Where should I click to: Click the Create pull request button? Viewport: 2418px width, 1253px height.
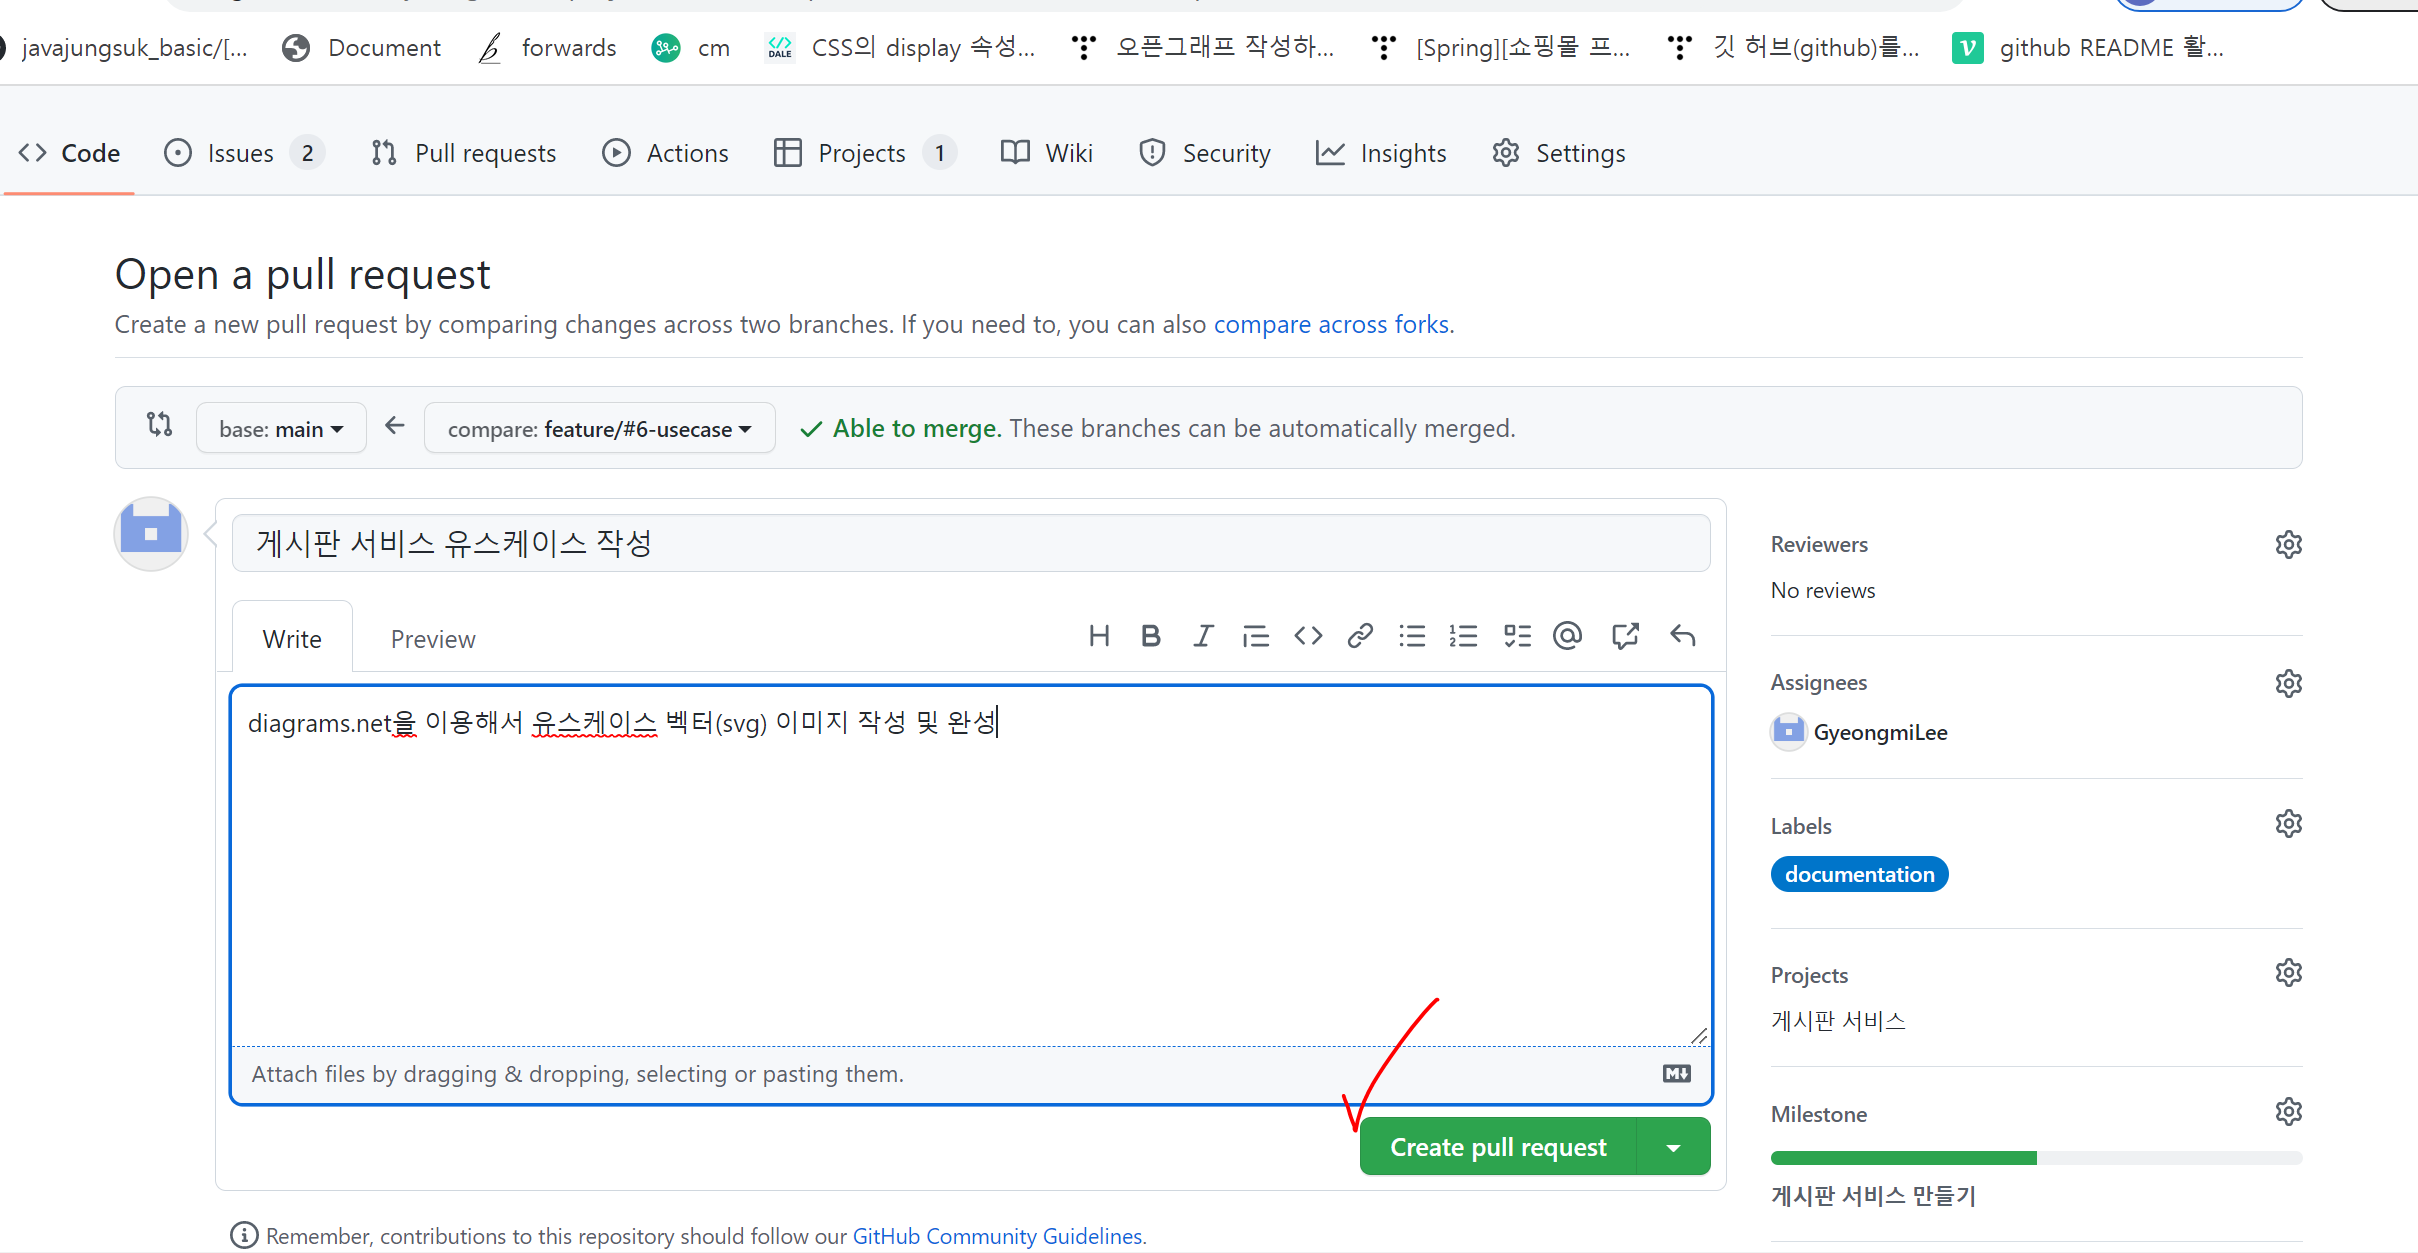pos(1498,1147)
